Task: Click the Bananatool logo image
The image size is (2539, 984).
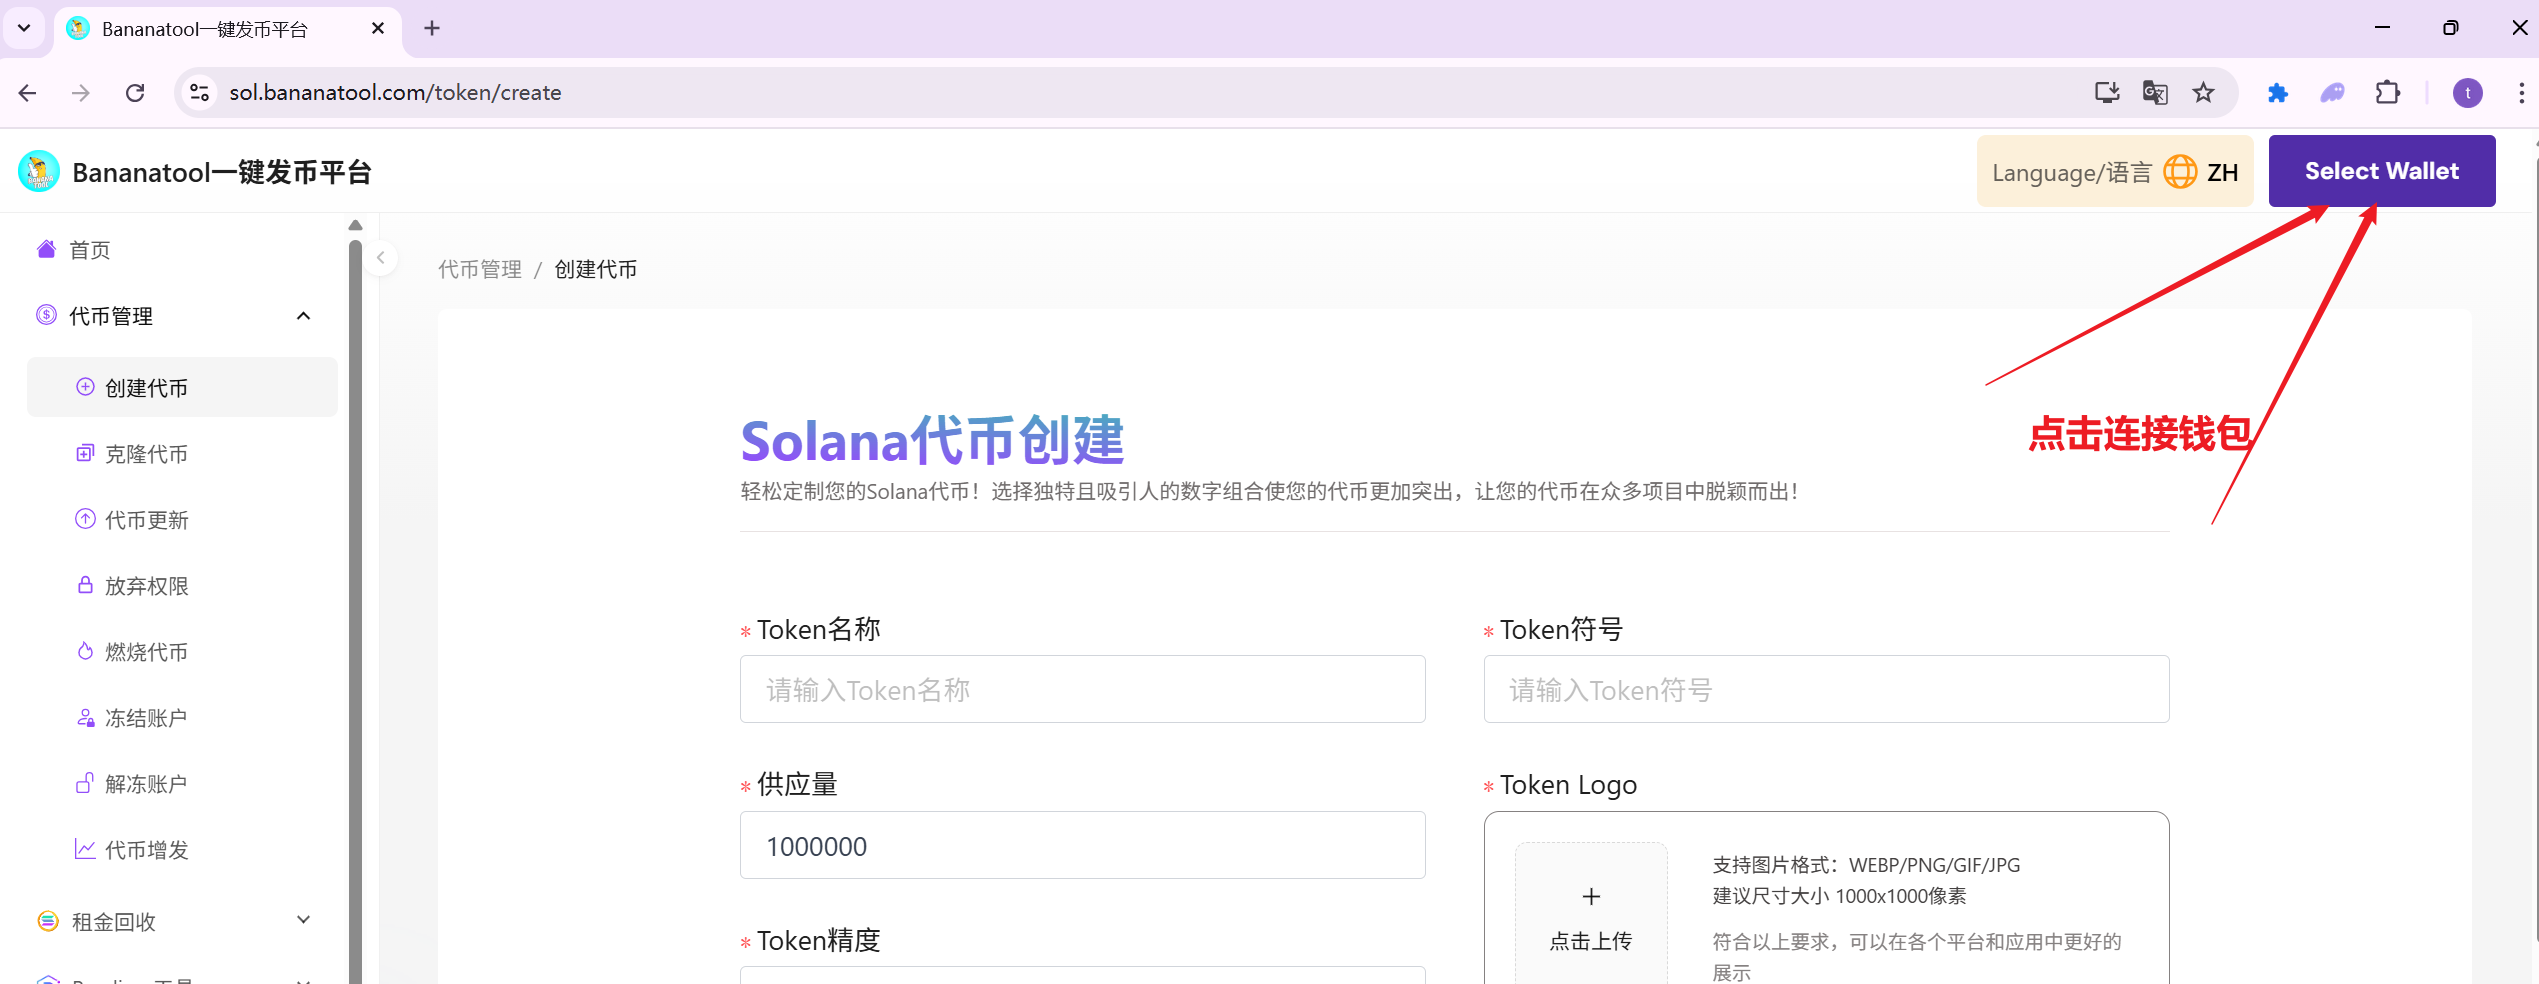Action: [x=39, y=172]
